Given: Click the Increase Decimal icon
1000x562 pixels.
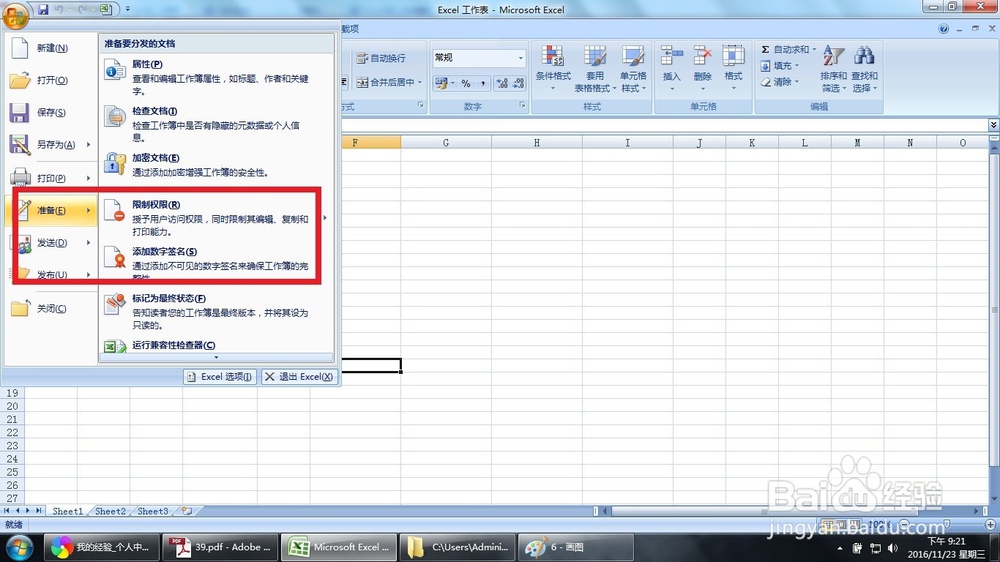Looking at the screenshot, I should [502, 84].
